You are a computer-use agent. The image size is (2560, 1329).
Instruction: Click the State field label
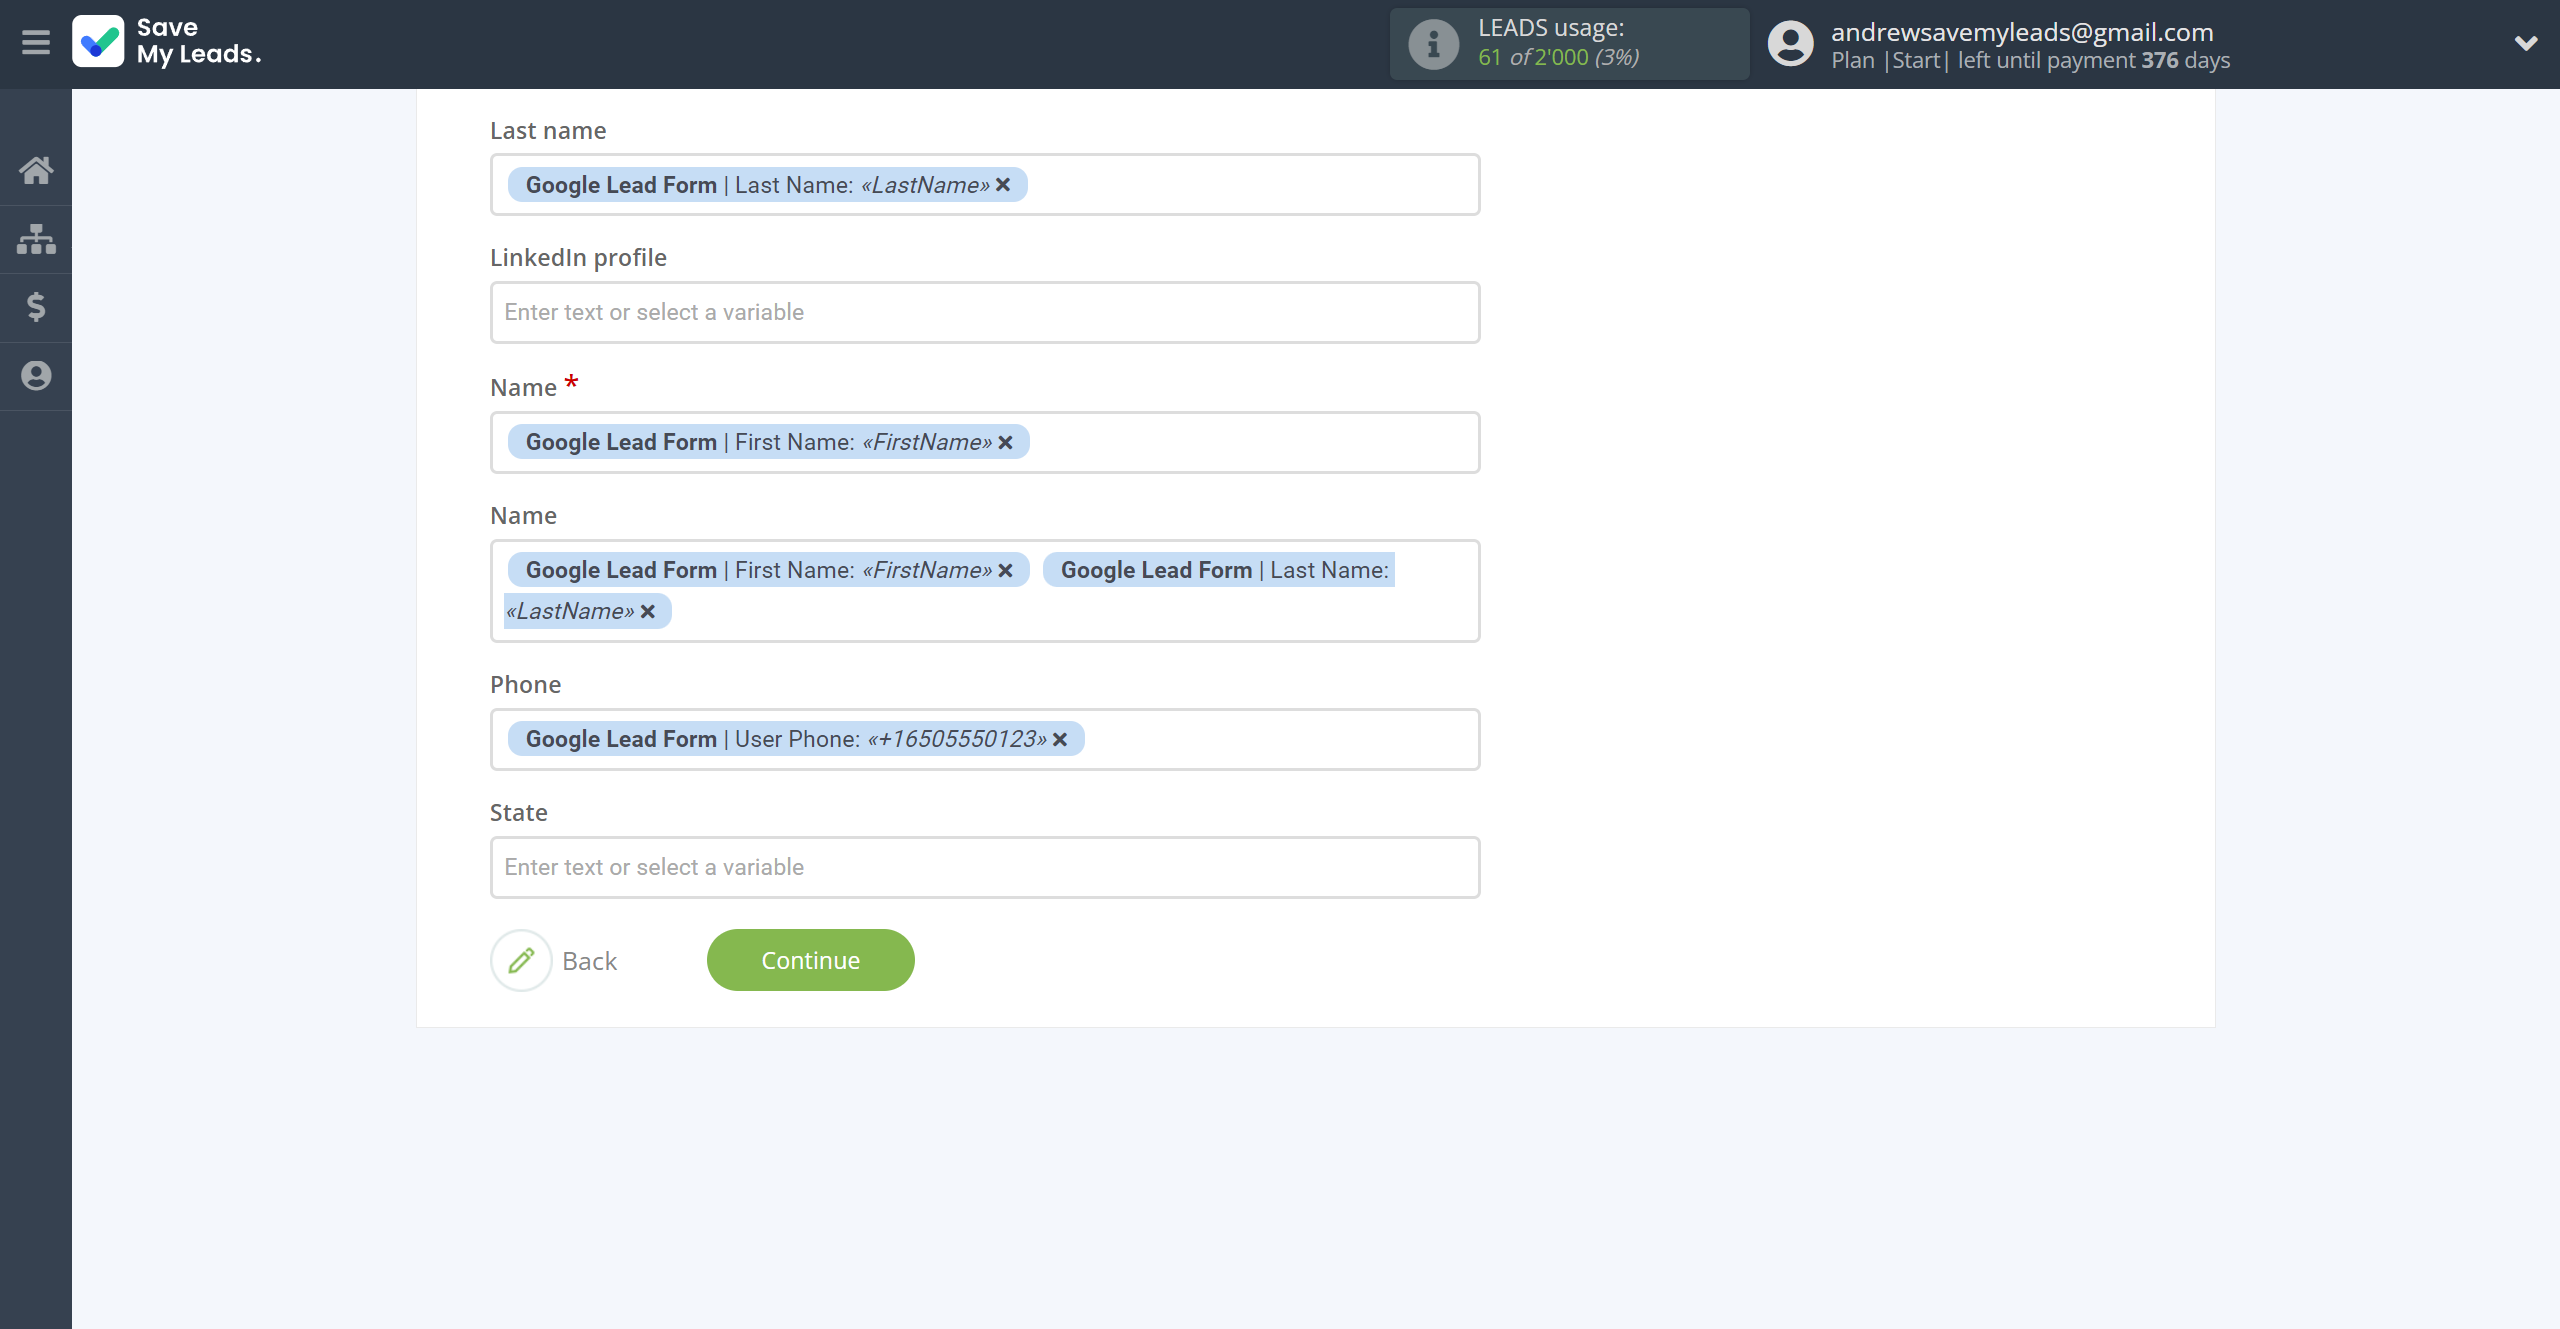point(519,813)
